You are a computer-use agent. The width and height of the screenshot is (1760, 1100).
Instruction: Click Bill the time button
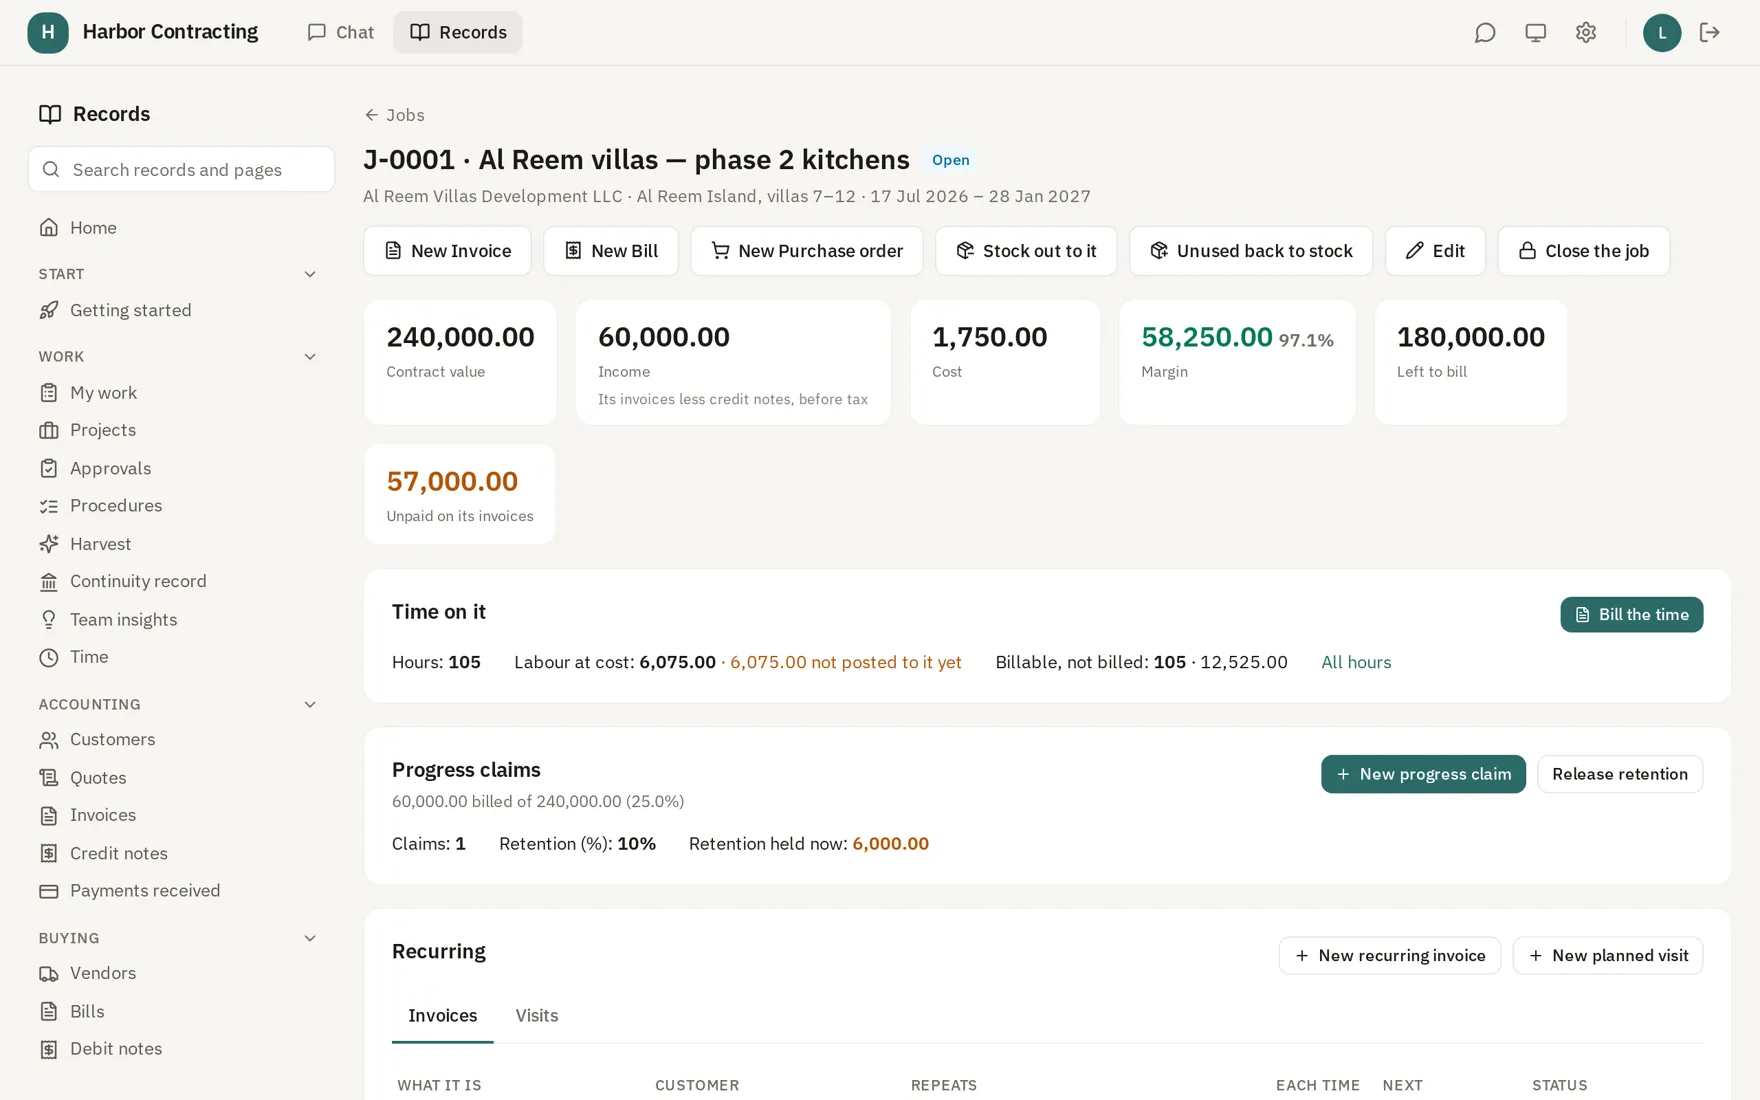(1632, 615)
